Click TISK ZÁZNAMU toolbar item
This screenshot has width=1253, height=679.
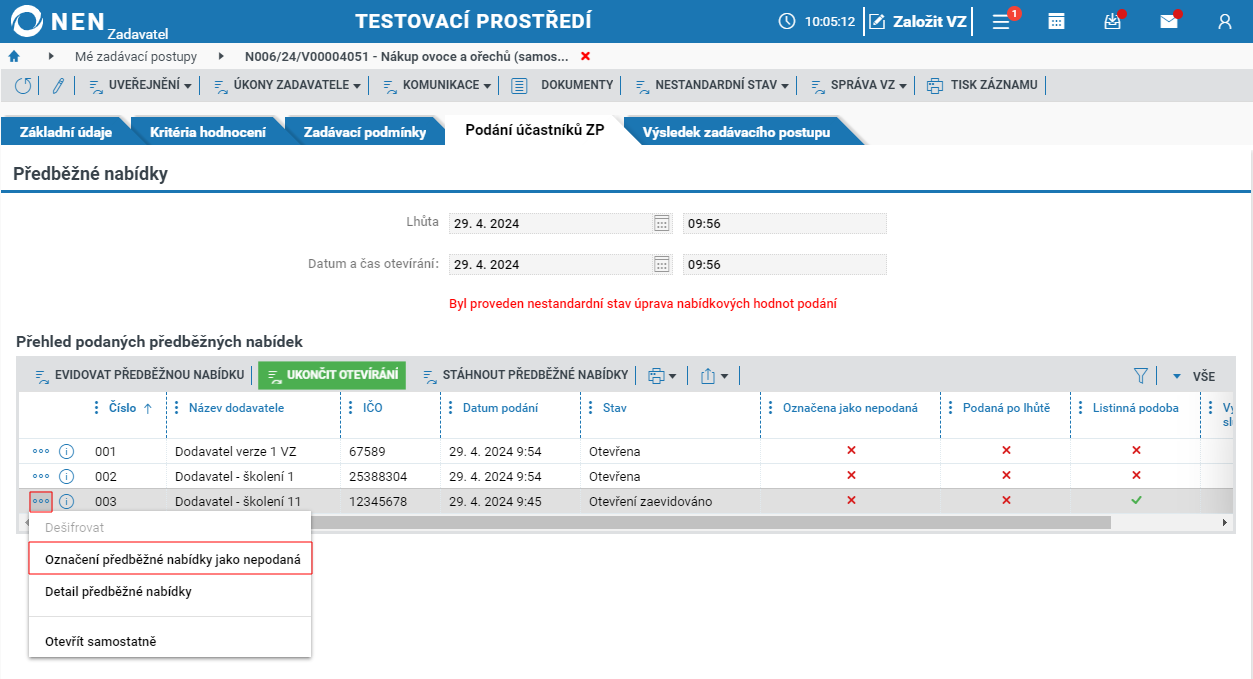pyautogui.click(x=983, y=86)
